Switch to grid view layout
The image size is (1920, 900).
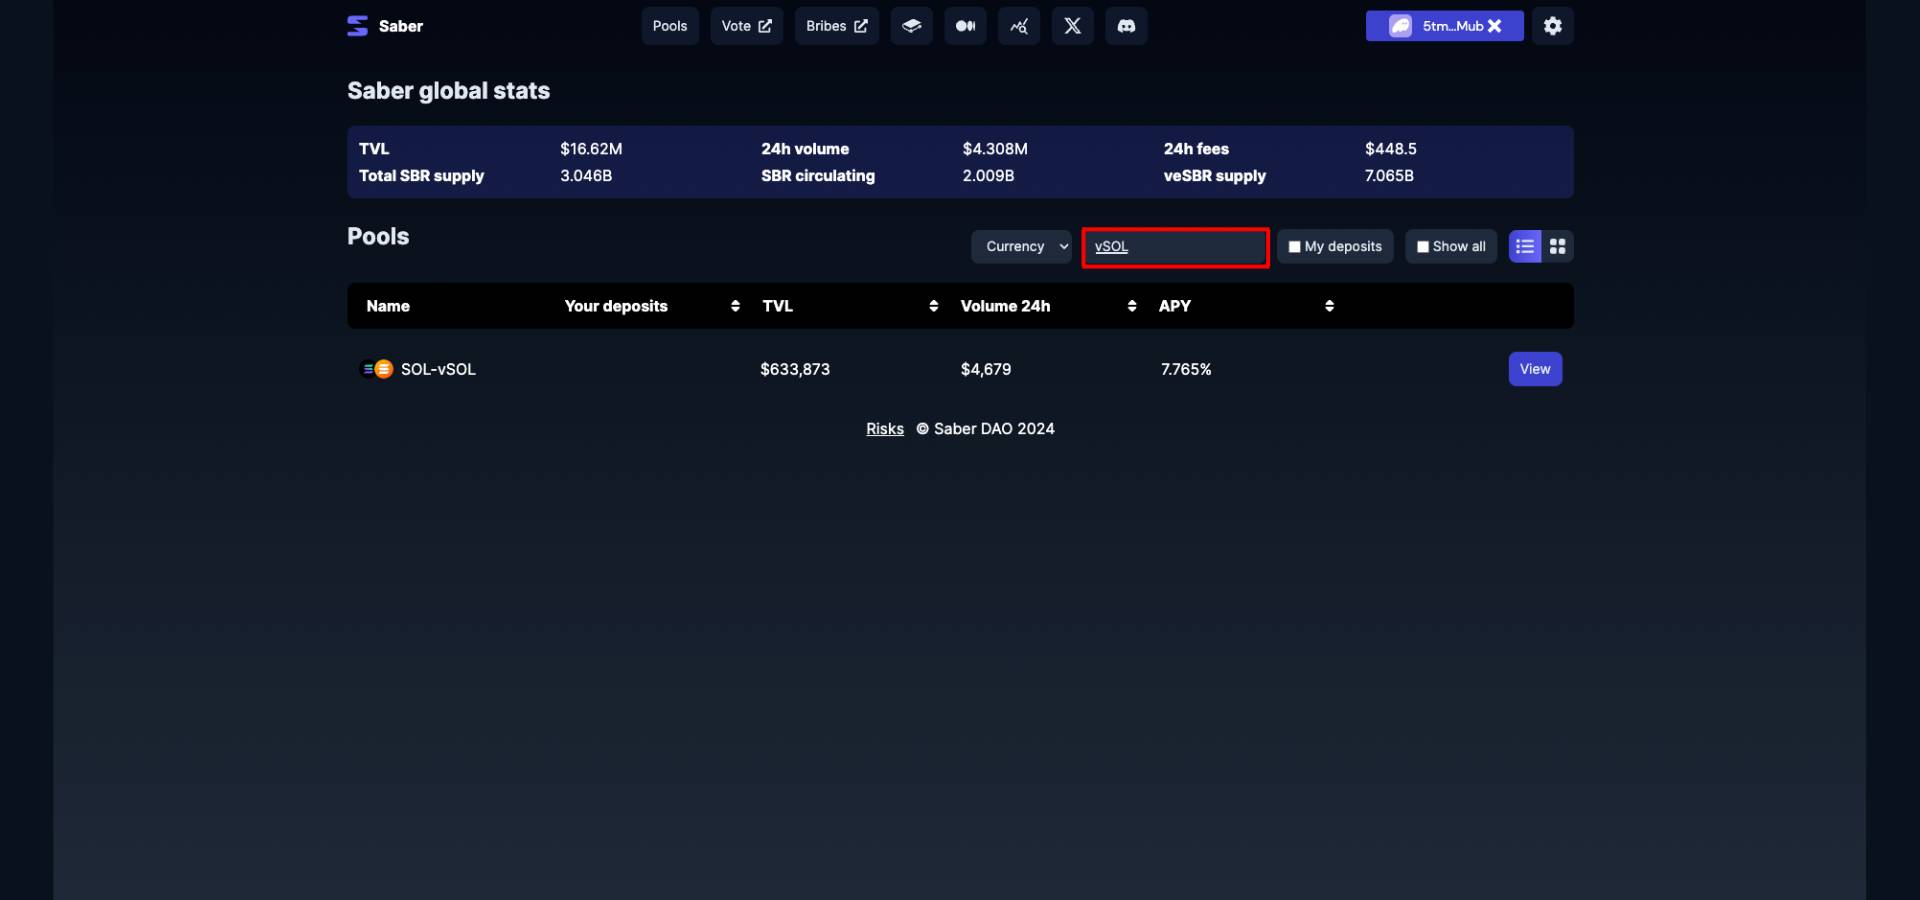(1558, 246)
